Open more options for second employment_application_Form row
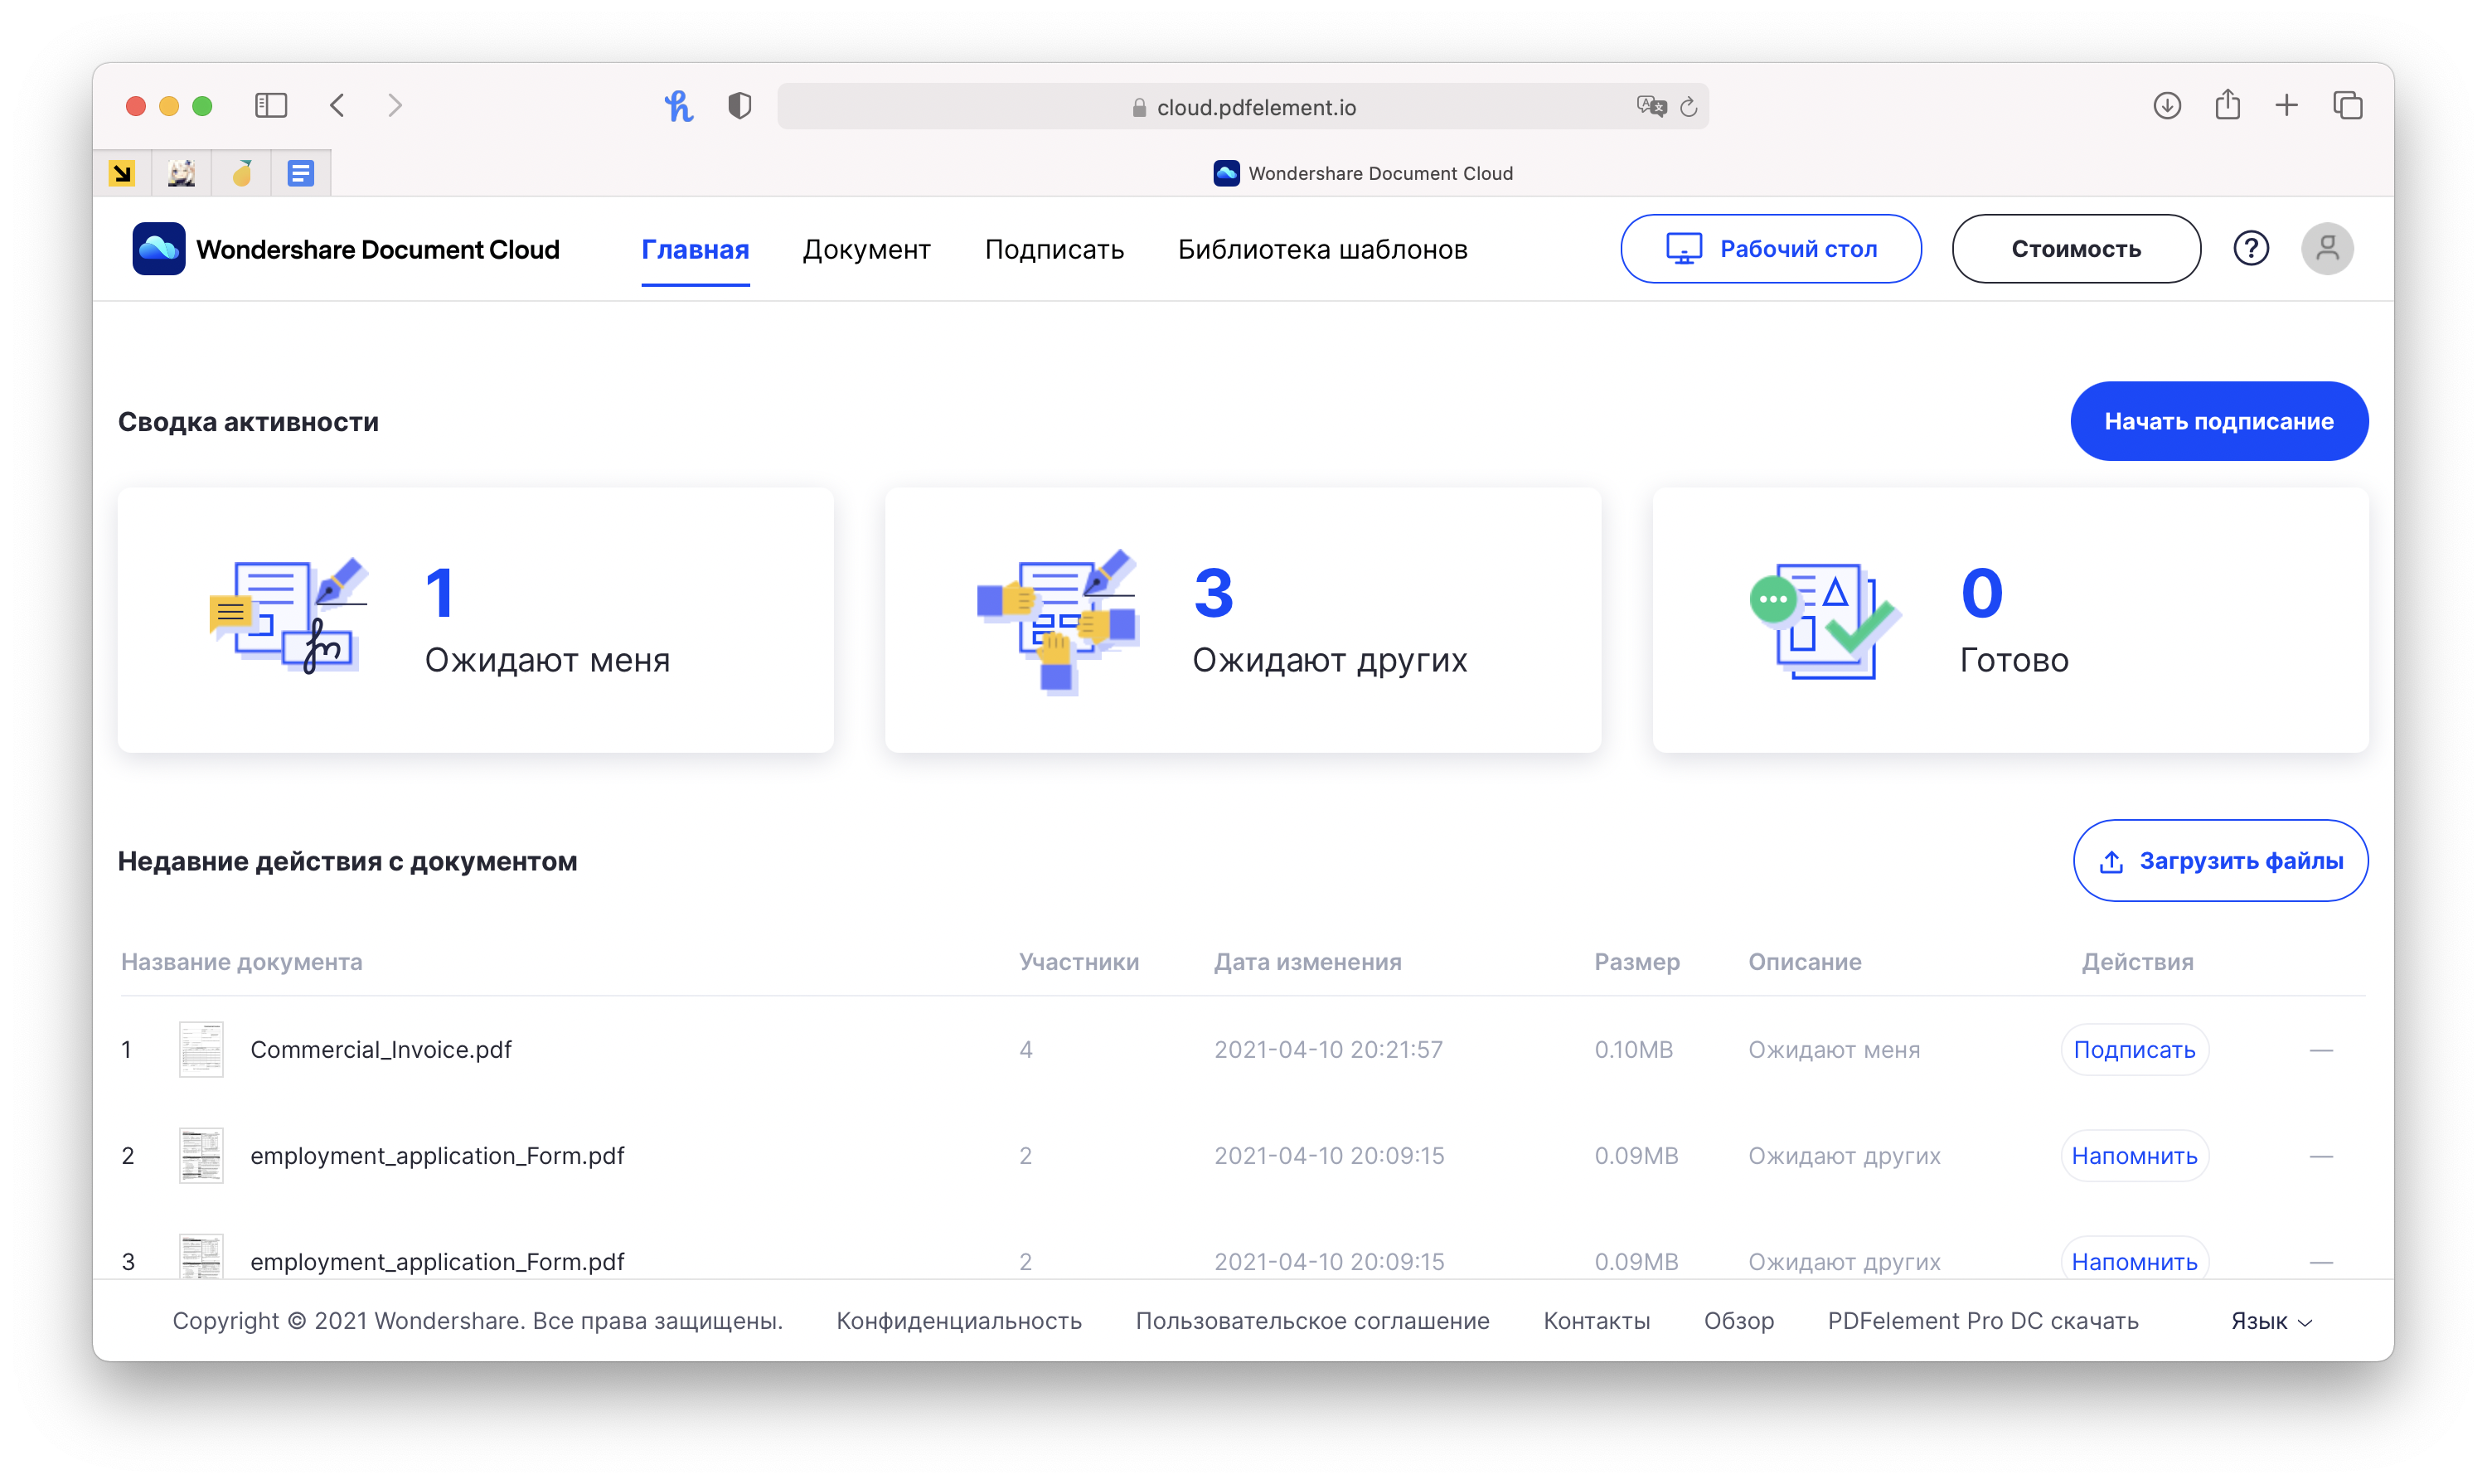Screen dimensions: 2487x1484 (x=2320, y=1262)
